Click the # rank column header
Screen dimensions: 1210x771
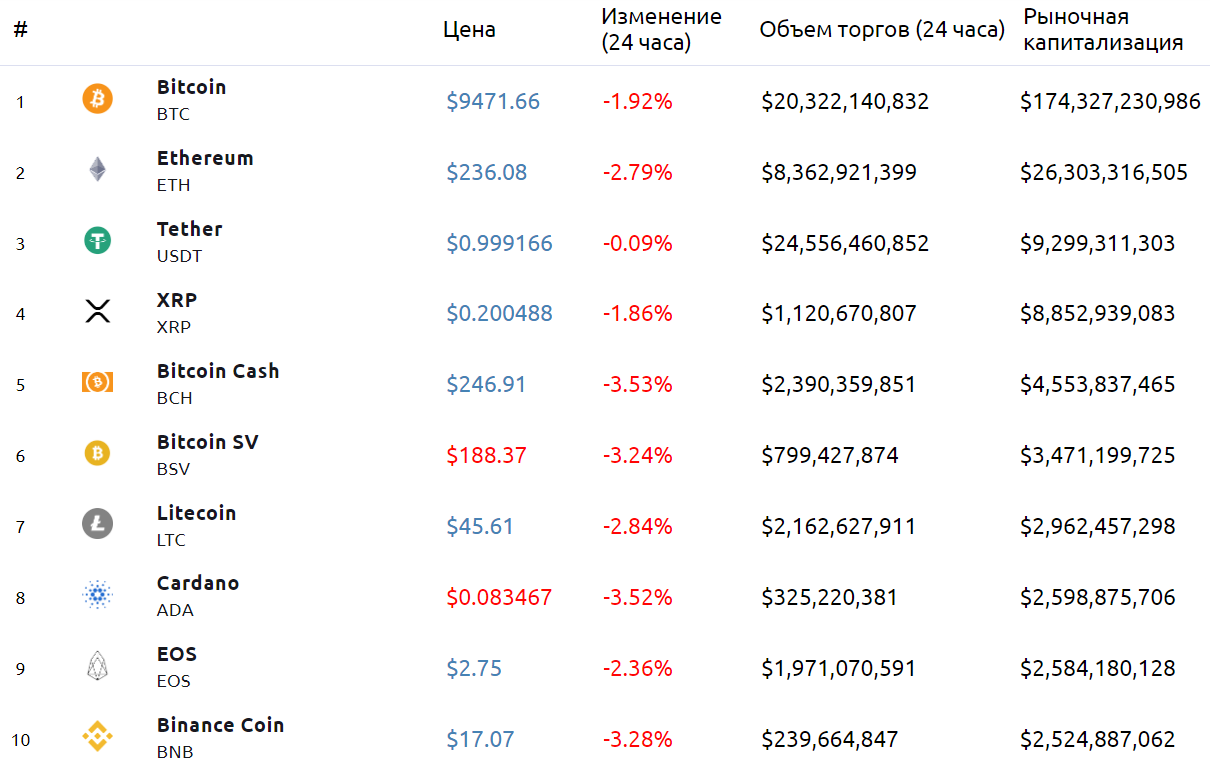tap(20, 30)
